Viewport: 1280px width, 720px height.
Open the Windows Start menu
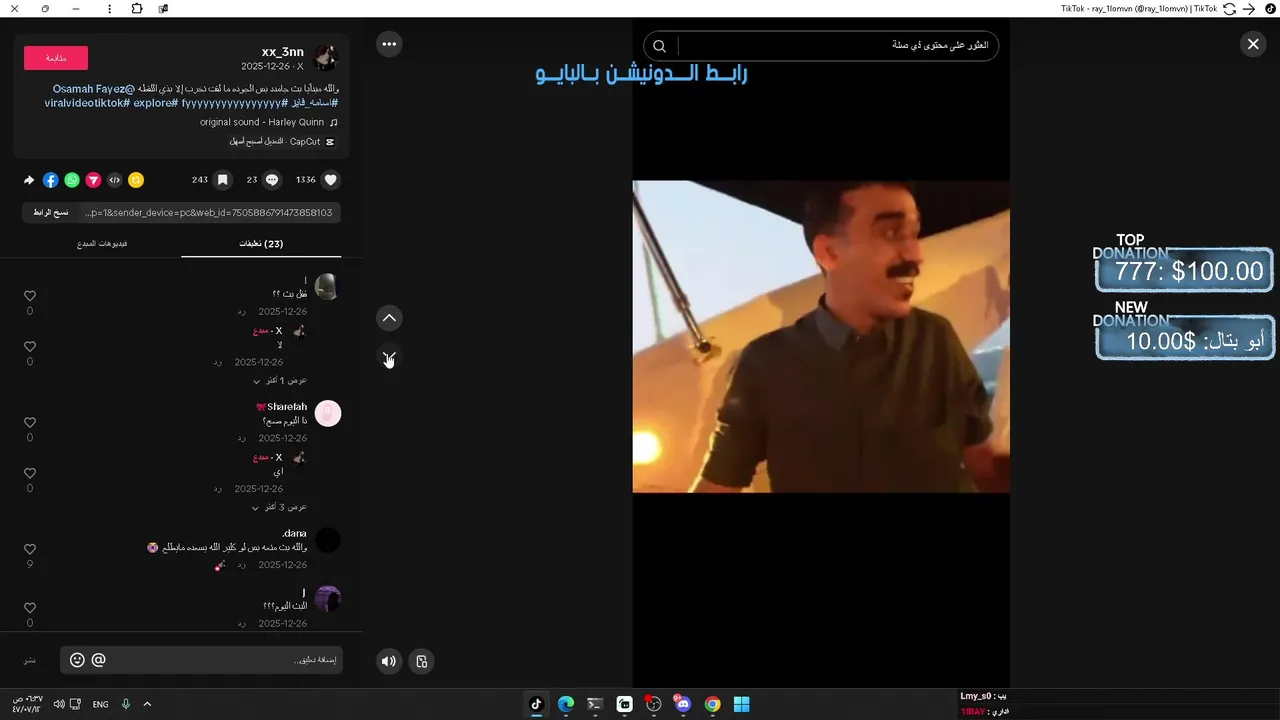[741, 704]
